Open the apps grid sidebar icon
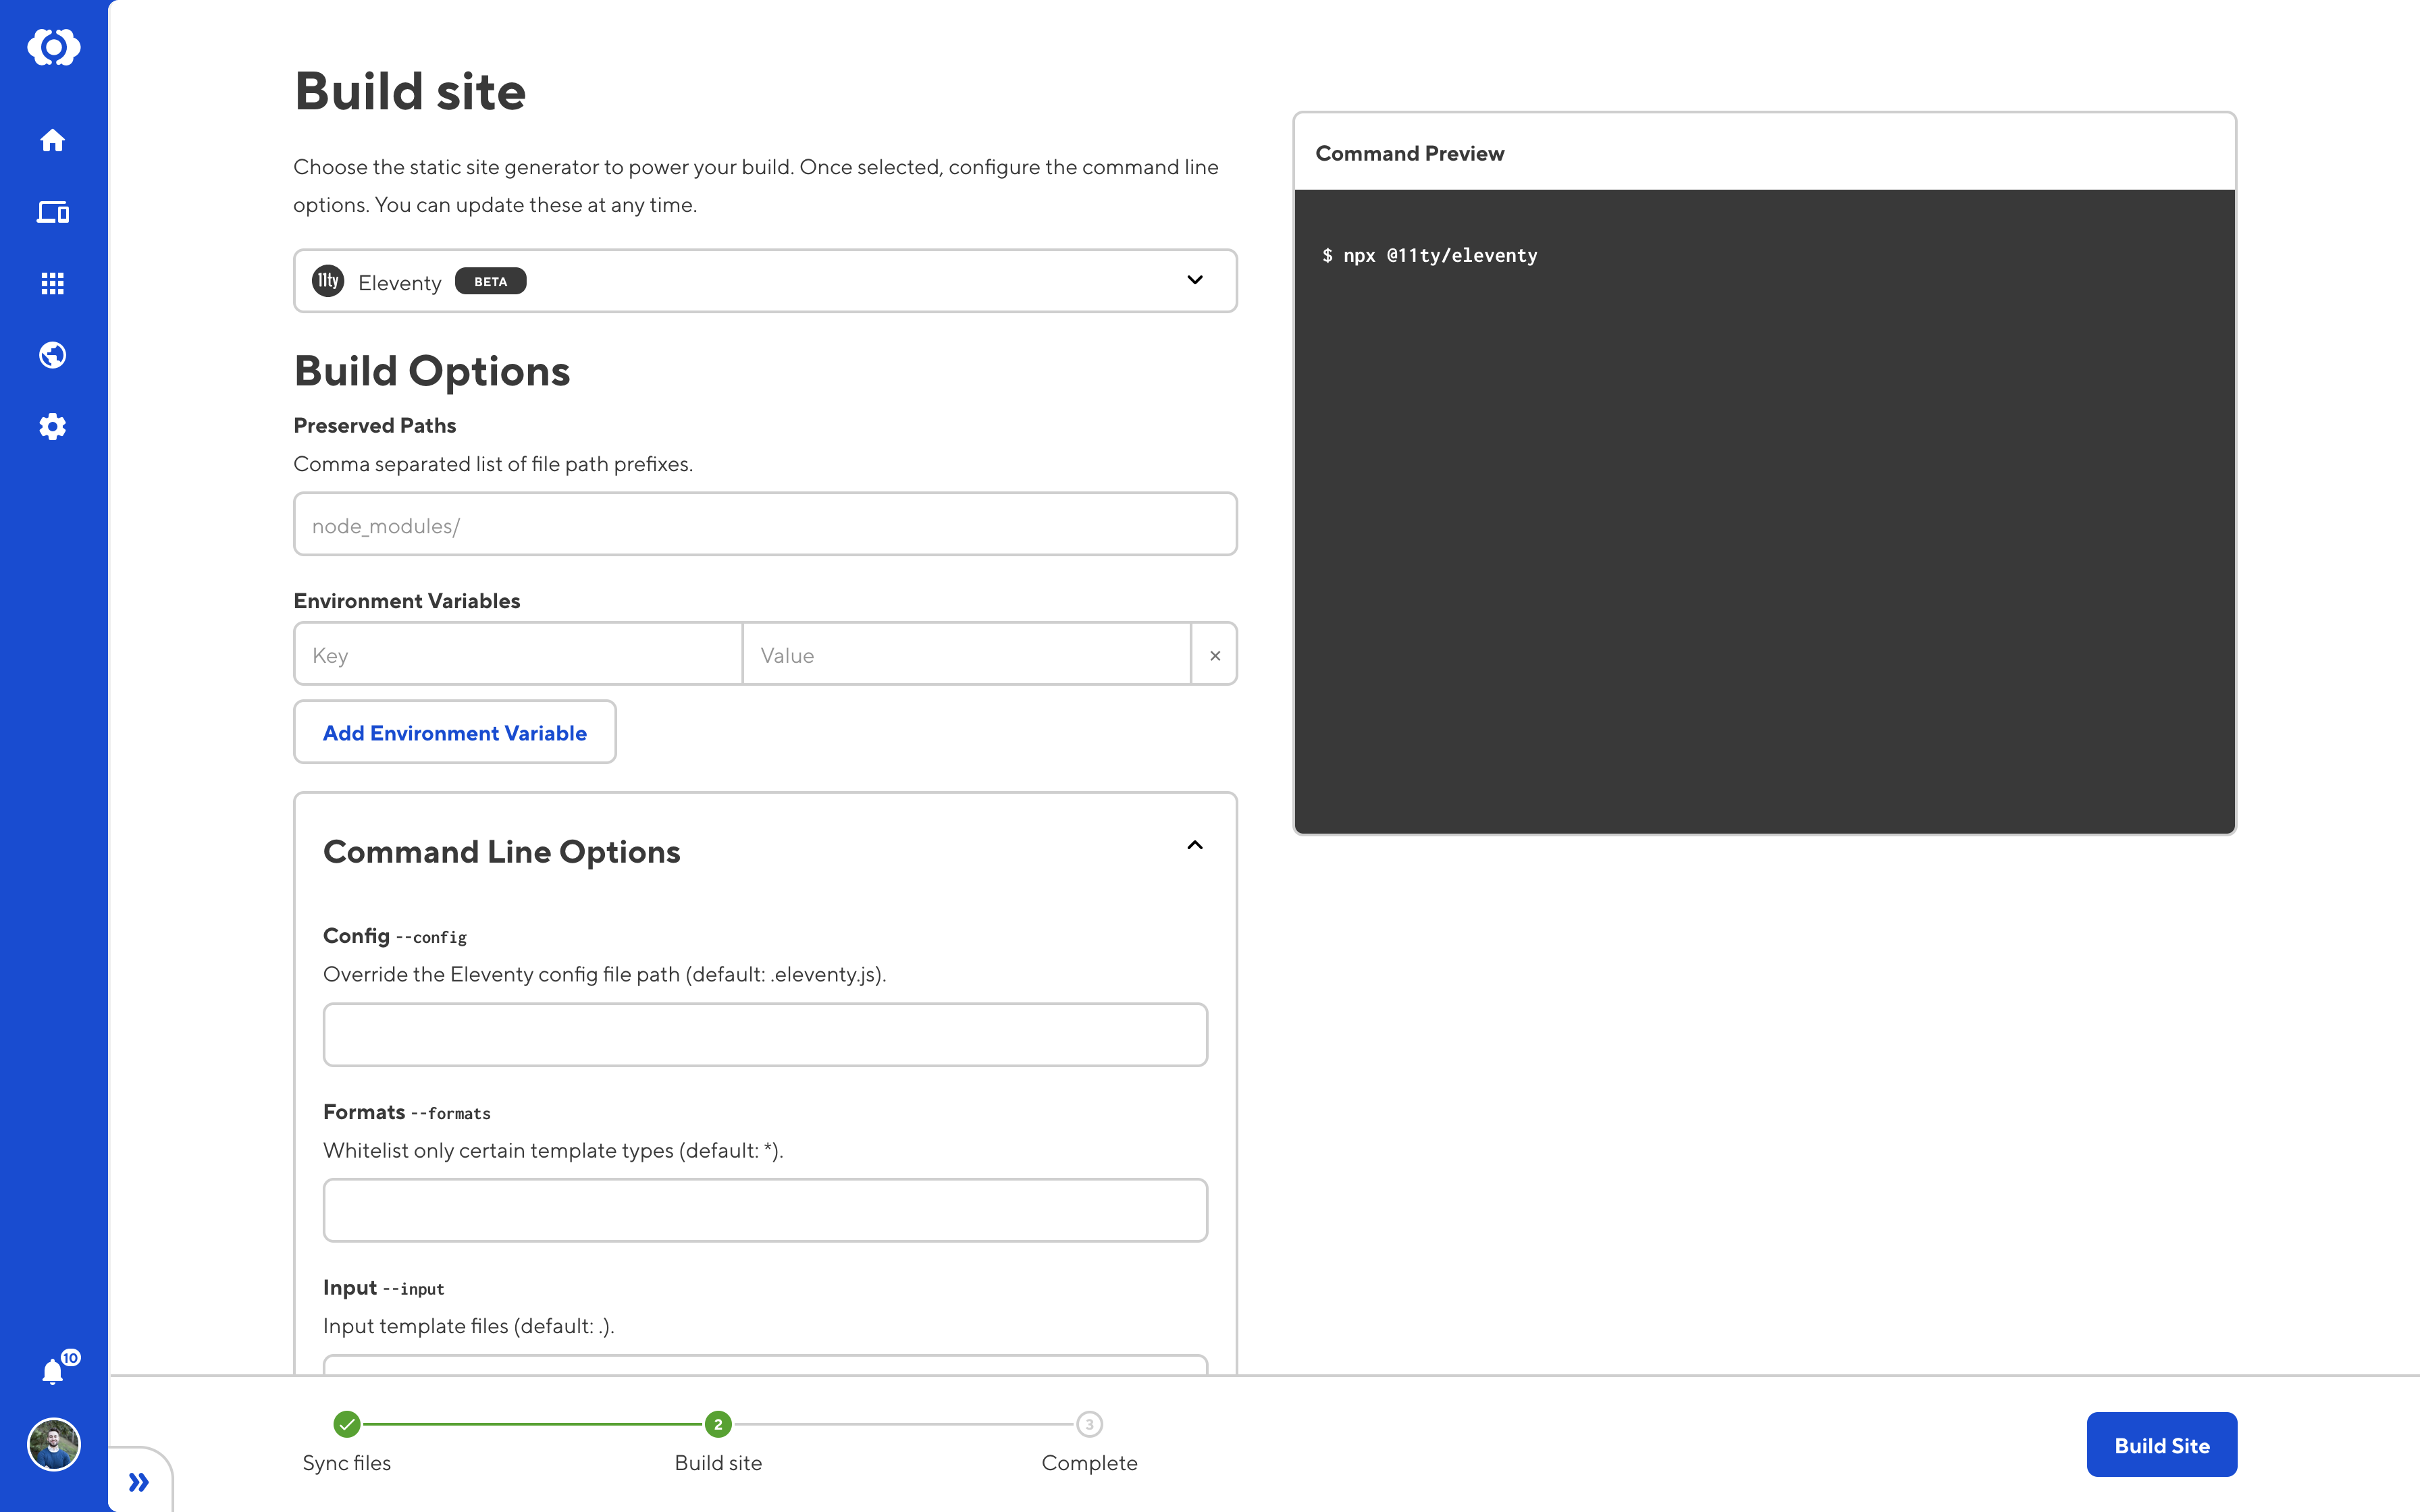The width and height of the screenshot is (2420, 1512). (53, 284)
